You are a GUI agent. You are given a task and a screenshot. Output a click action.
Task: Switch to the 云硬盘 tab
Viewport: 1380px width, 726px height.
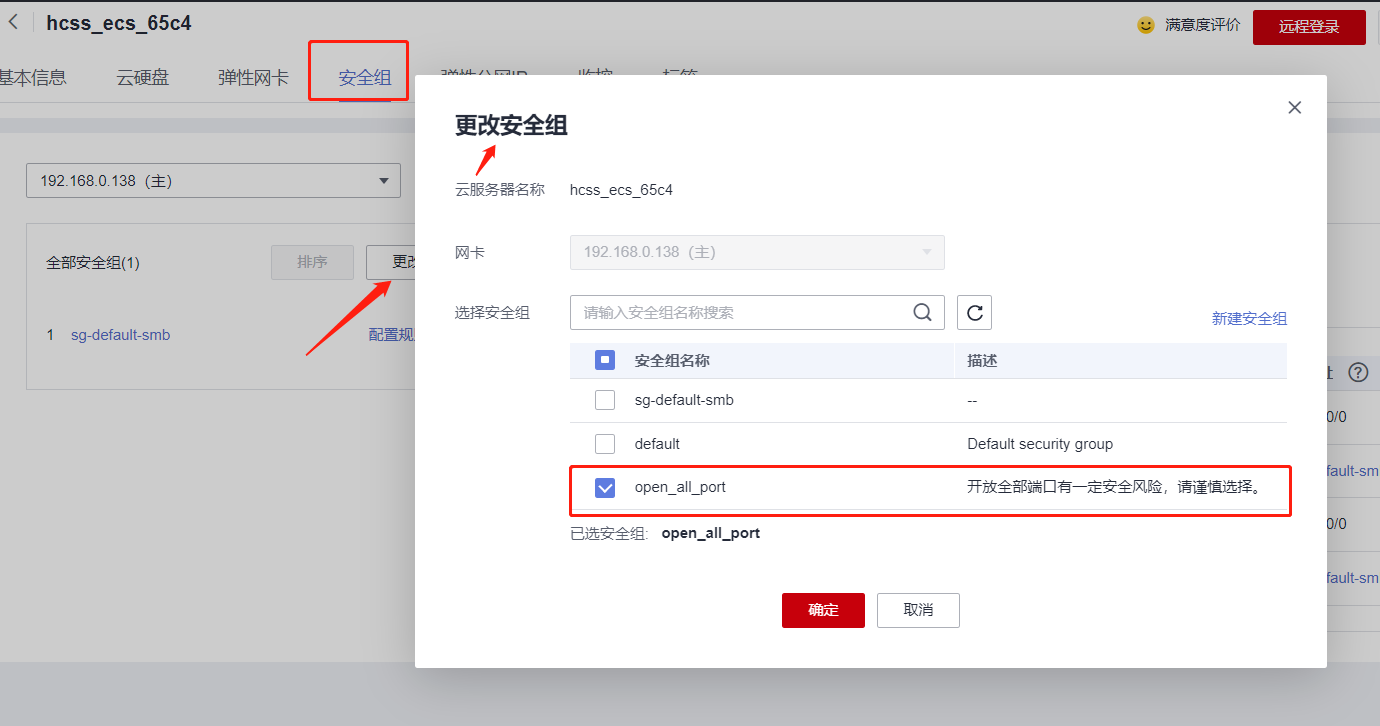click(x=143, y=78)
